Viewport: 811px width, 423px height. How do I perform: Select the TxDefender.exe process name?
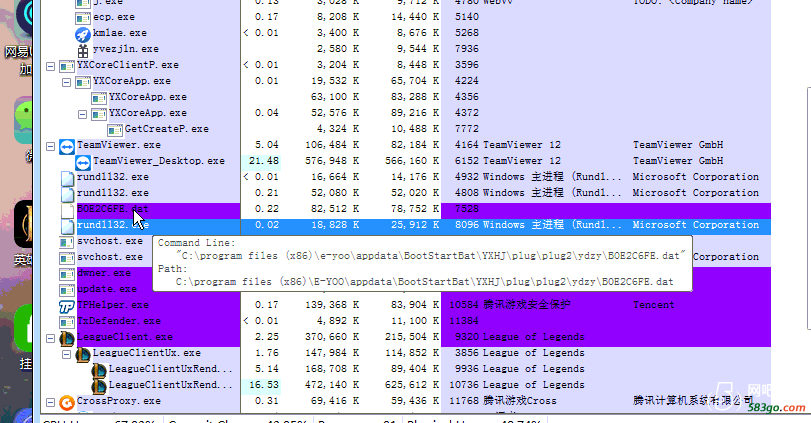point(119,321)
